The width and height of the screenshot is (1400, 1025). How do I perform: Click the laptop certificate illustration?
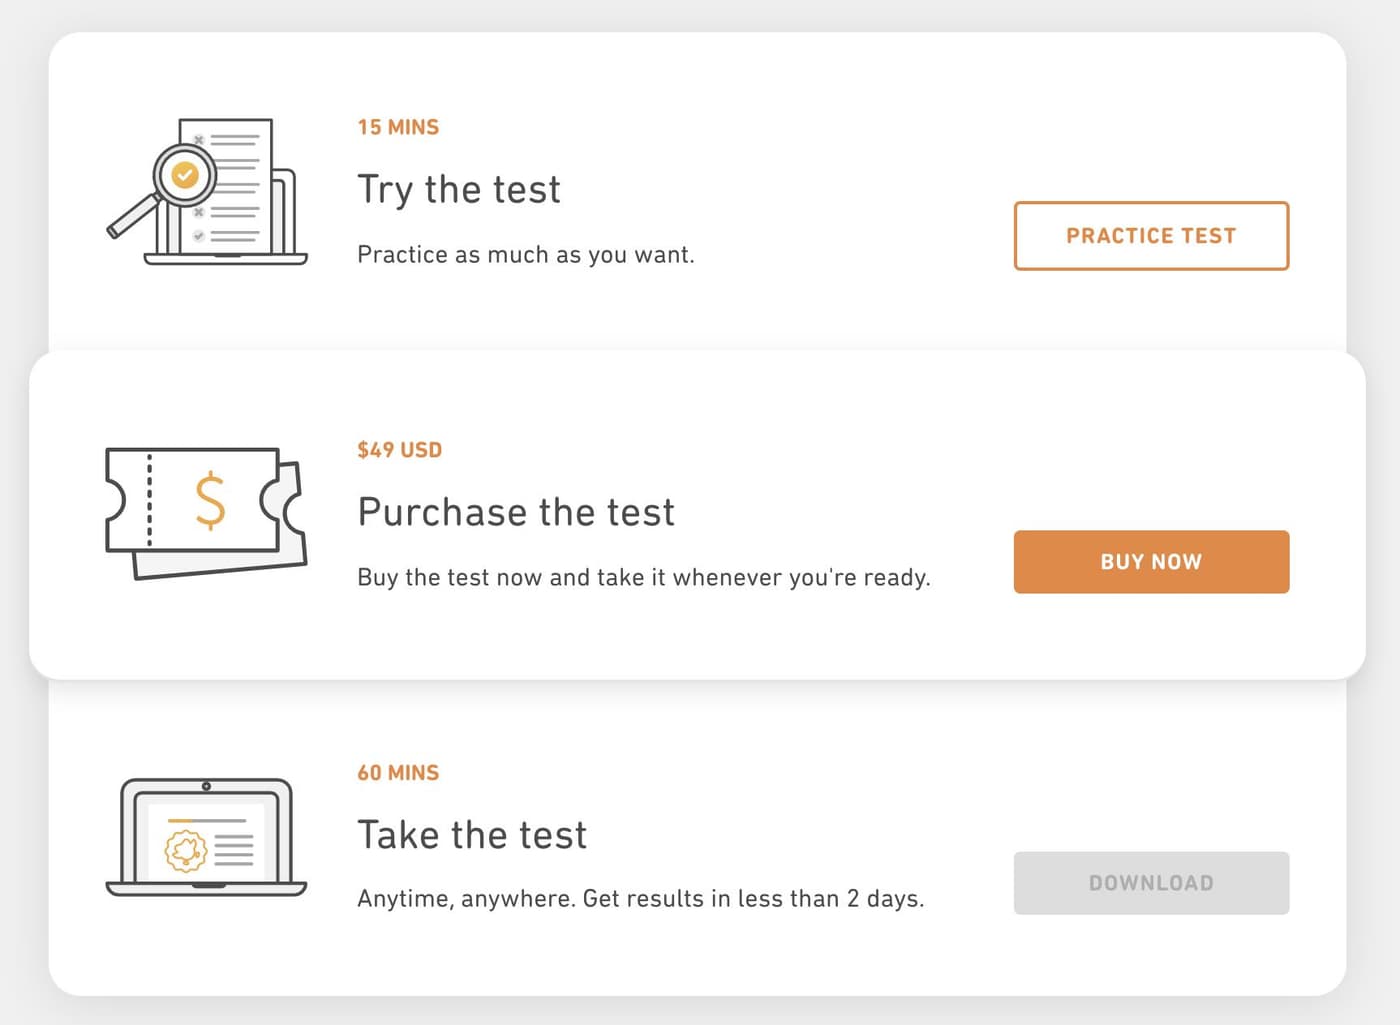pos(206,838)
